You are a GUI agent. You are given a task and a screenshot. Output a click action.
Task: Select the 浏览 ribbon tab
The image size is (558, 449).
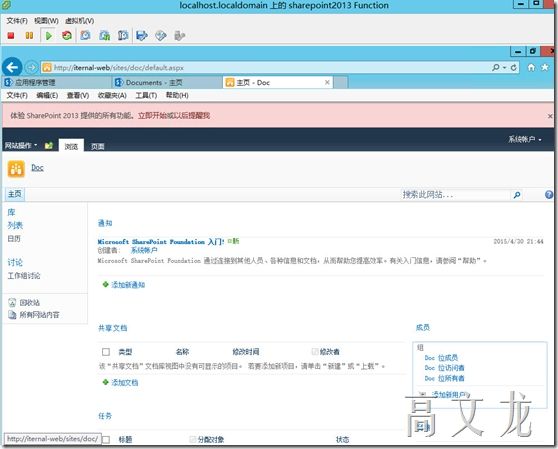[x=71, y=146]
